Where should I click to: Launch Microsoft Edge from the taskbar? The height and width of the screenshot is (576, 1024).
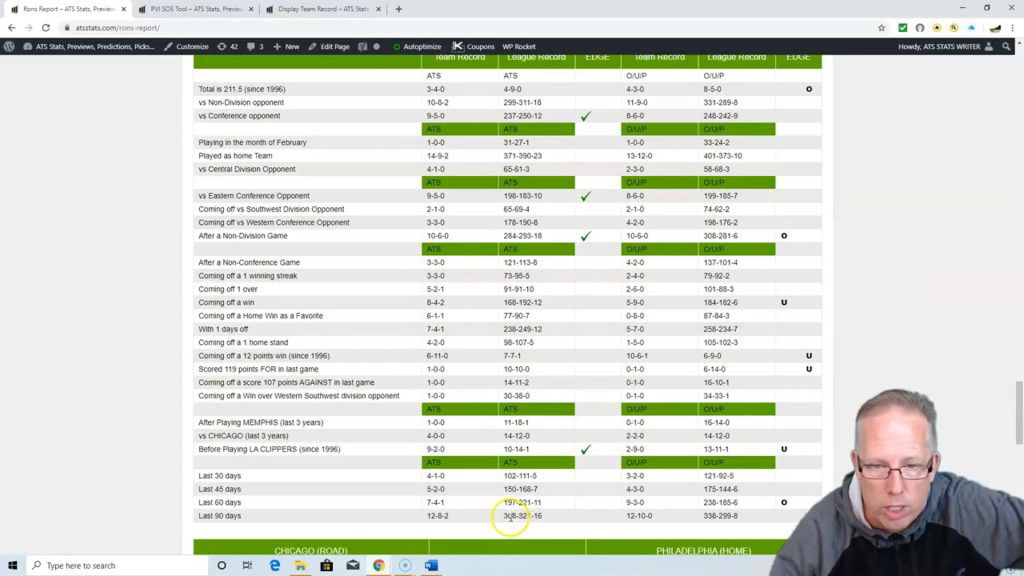point(274,565)
